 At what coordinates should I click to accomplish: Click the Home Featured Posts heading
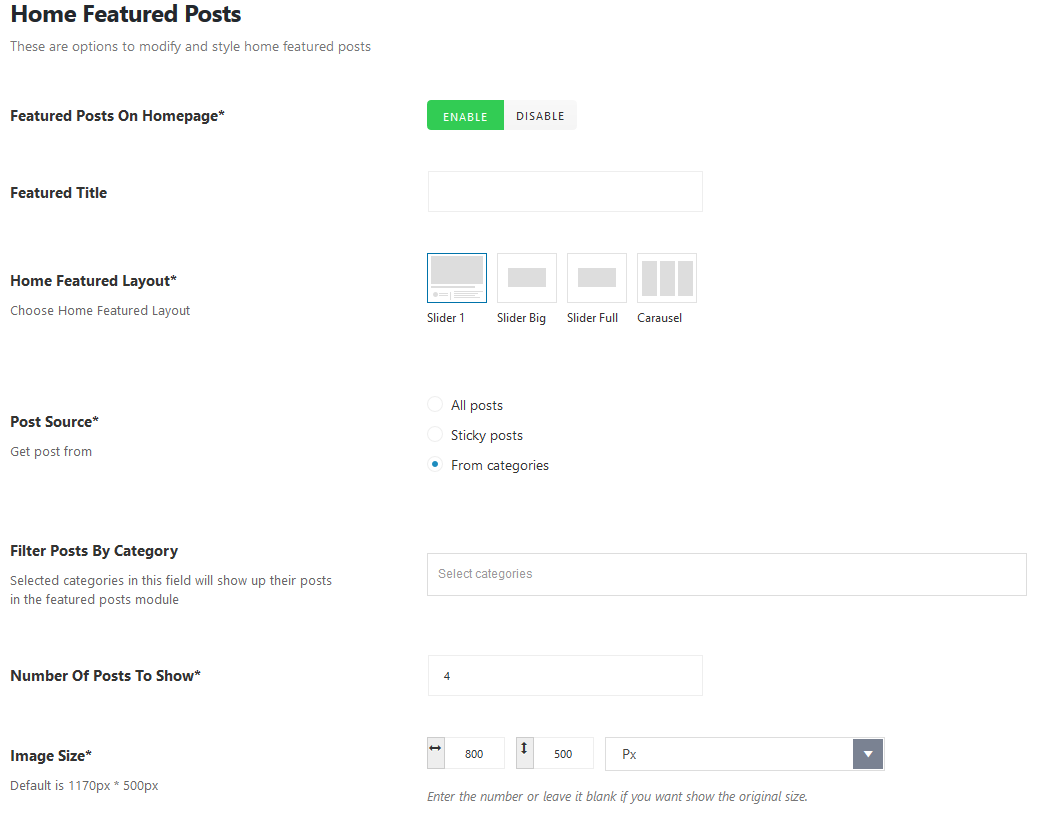tap(126, 15)
